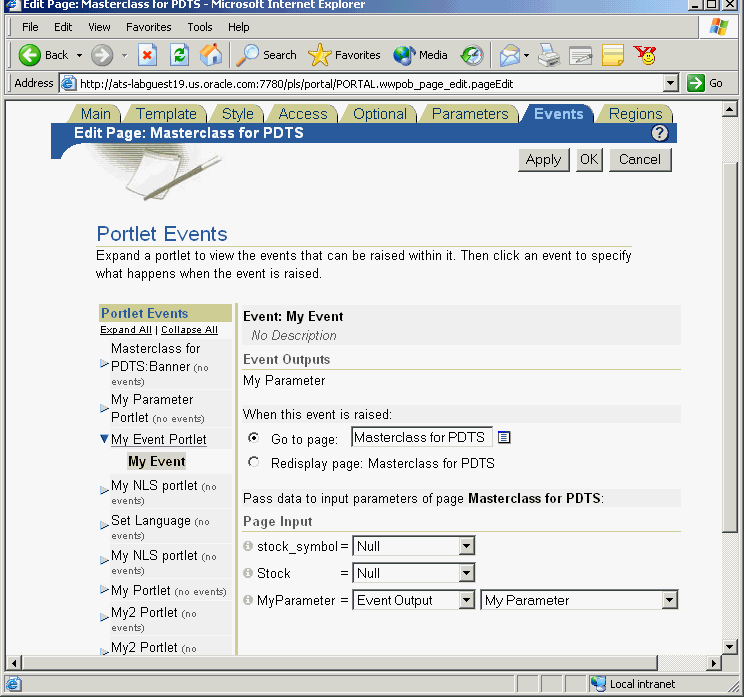Select the Redisplay page radio button
744x697 pixels.
pos(254,462)
